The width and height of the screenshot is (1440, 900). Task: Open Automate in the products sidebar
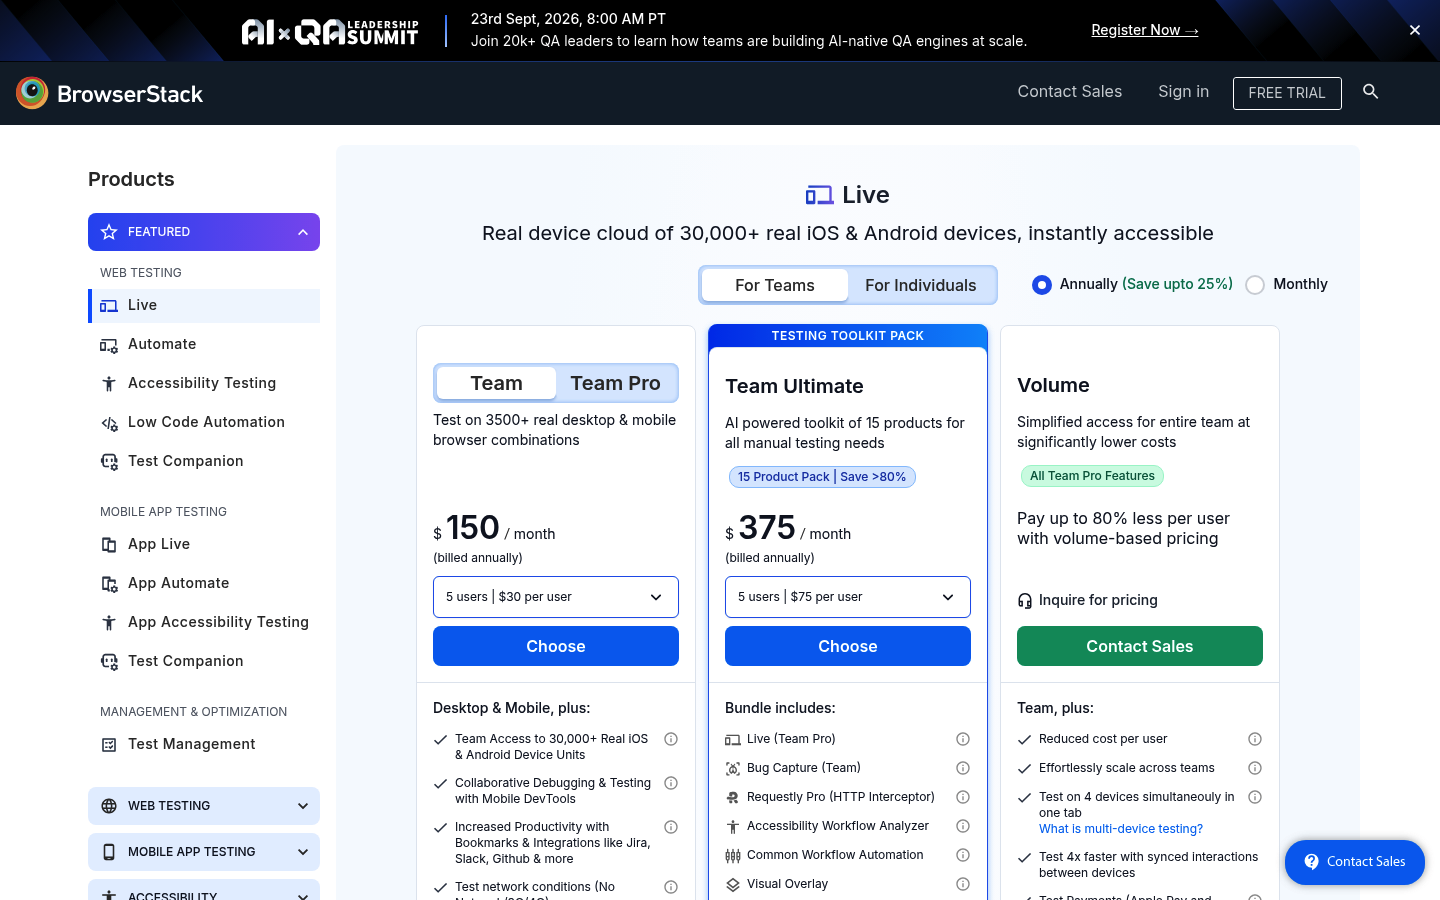(x=204, y=344)
